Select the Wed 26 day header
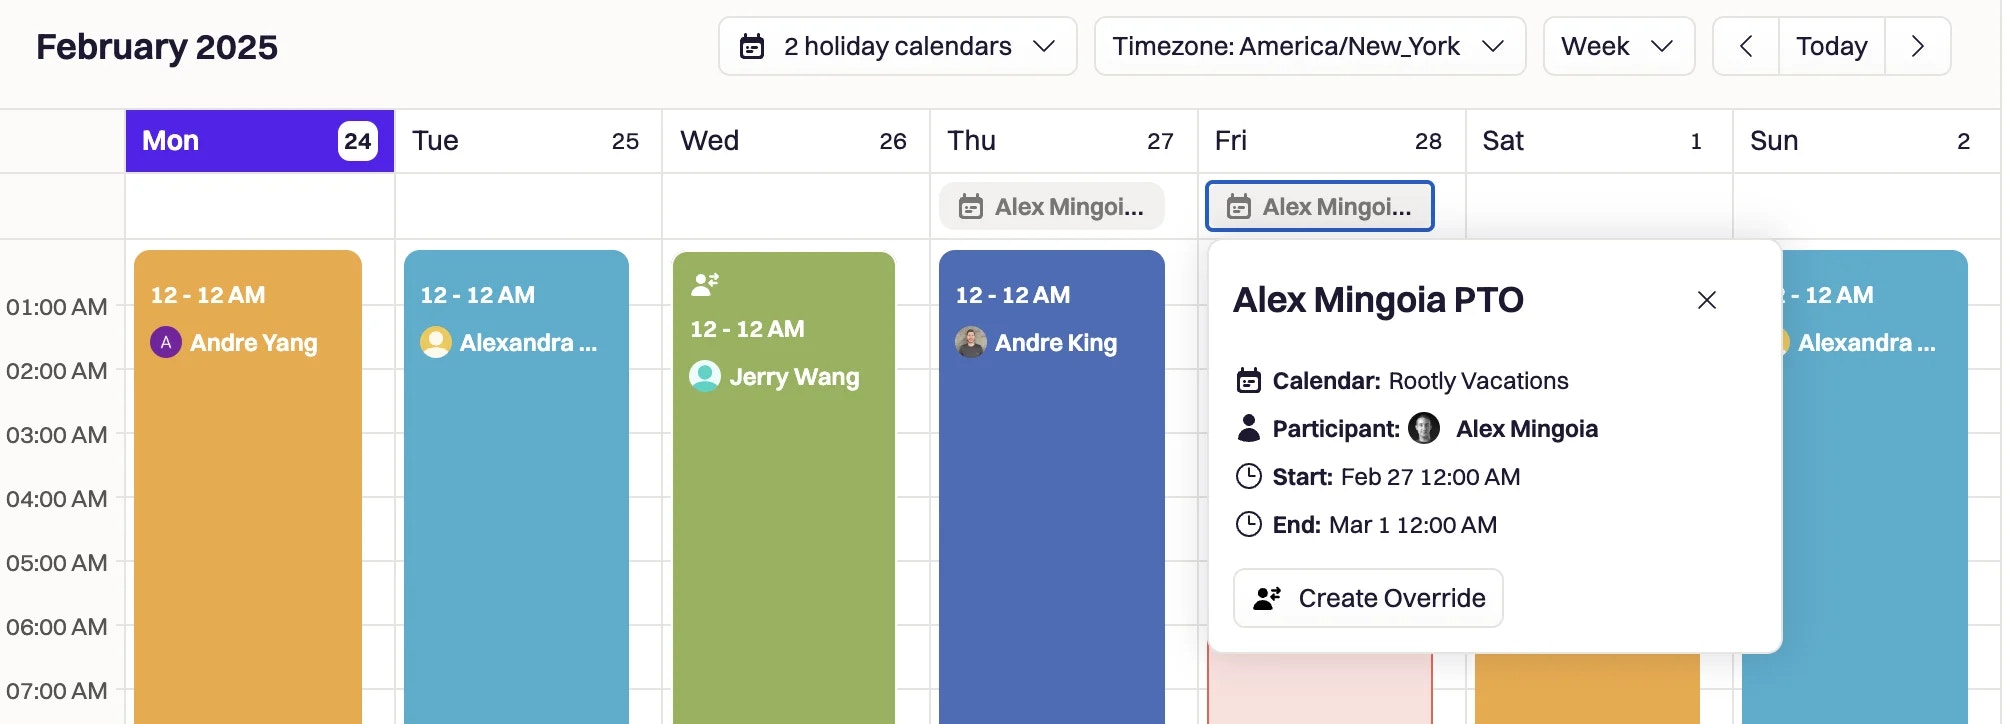This screenshot has height=724, width=2010. (795, 141)
